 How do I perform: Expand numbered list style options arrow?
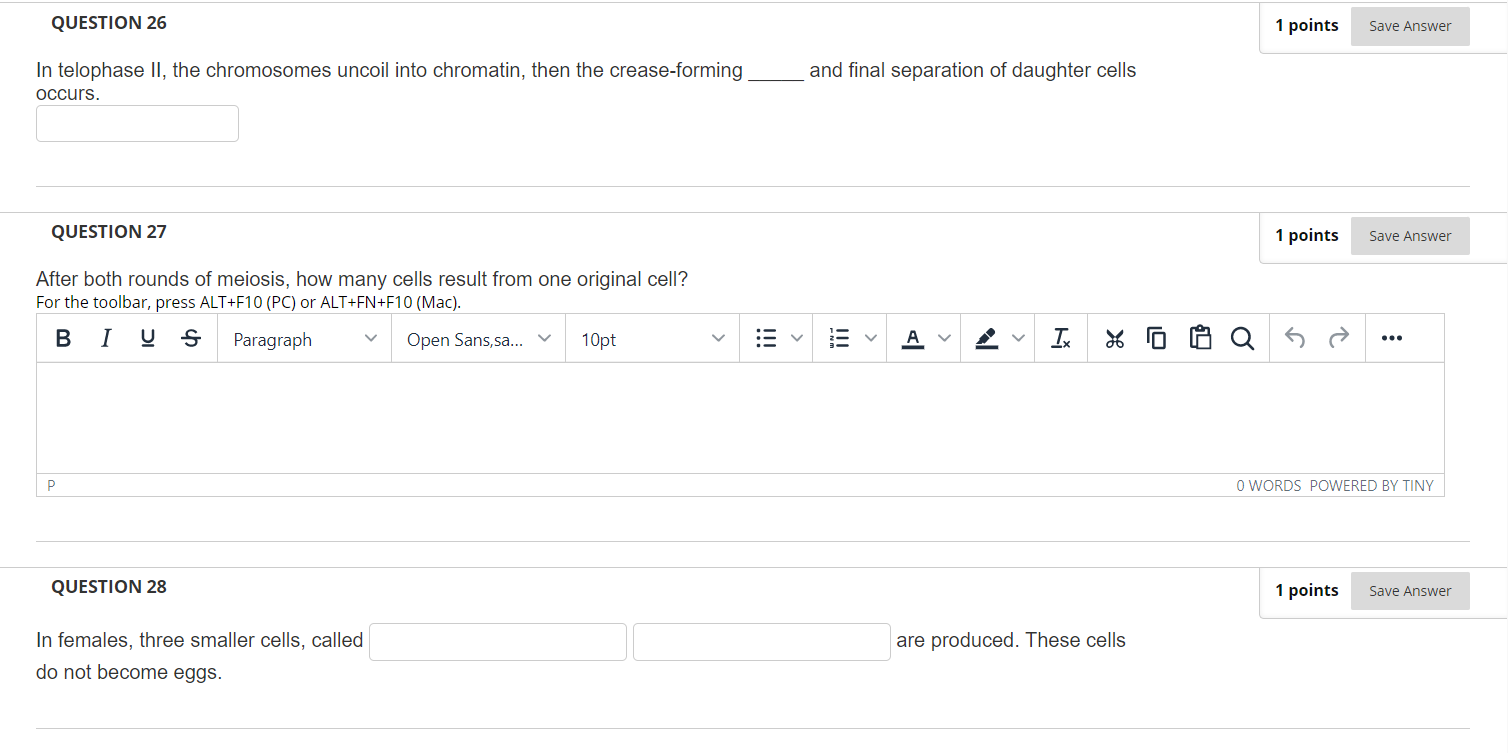pyautogui.click(x=871, y=339)
